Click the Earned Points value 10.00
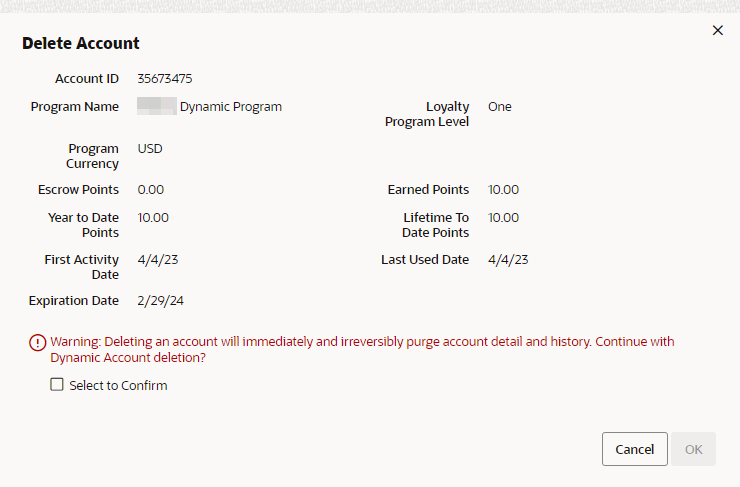The width and height of the screenshot is (740, 487). click(x=503, y=190)
